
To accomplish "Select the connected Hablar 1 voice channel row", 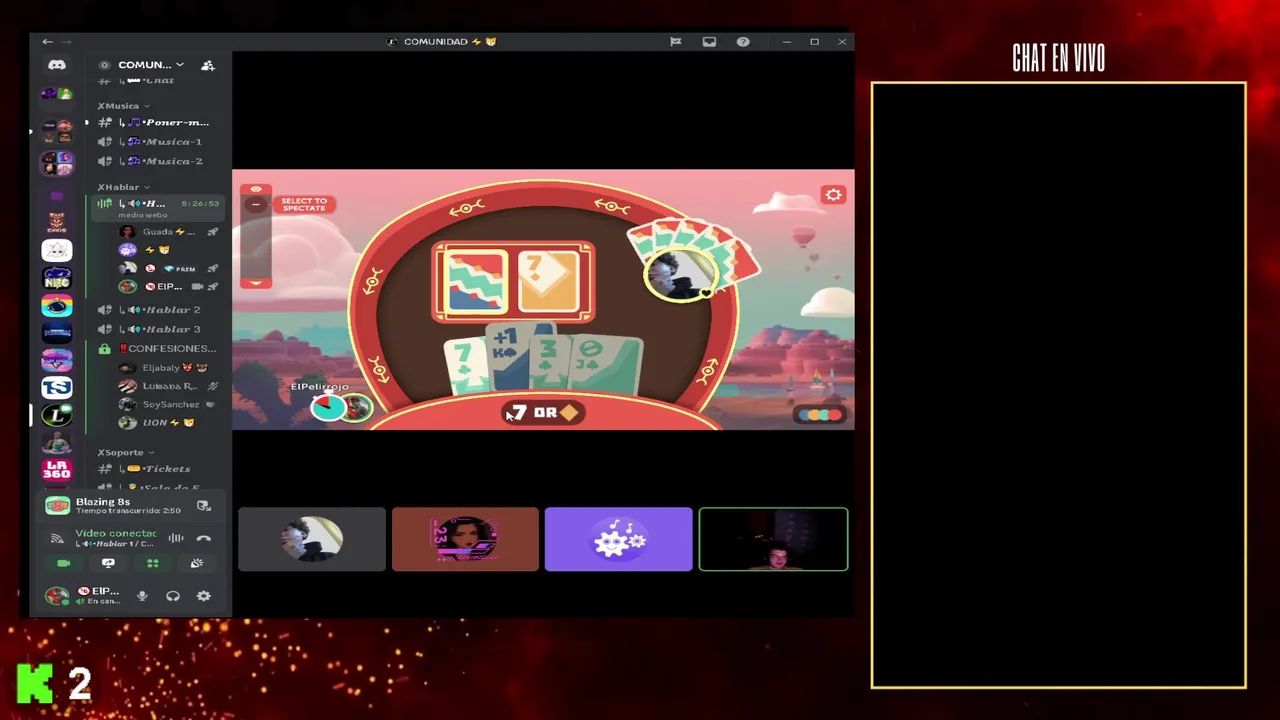I will (x=158, y=207).
